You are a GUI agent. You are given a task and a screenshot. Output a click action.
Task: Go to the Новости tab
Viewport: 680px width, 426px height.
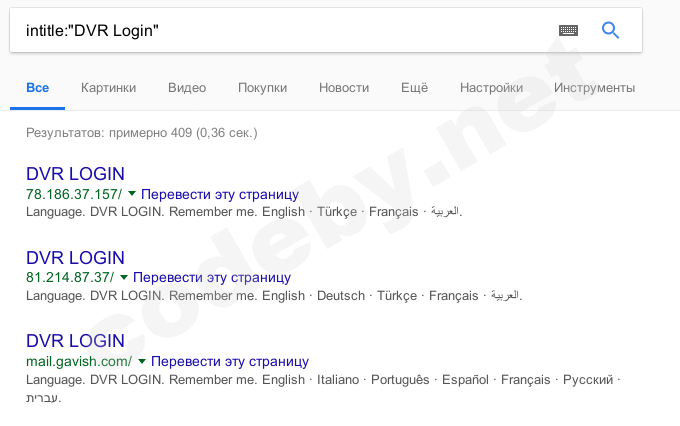pyautogui.click(x=344, y=88)
